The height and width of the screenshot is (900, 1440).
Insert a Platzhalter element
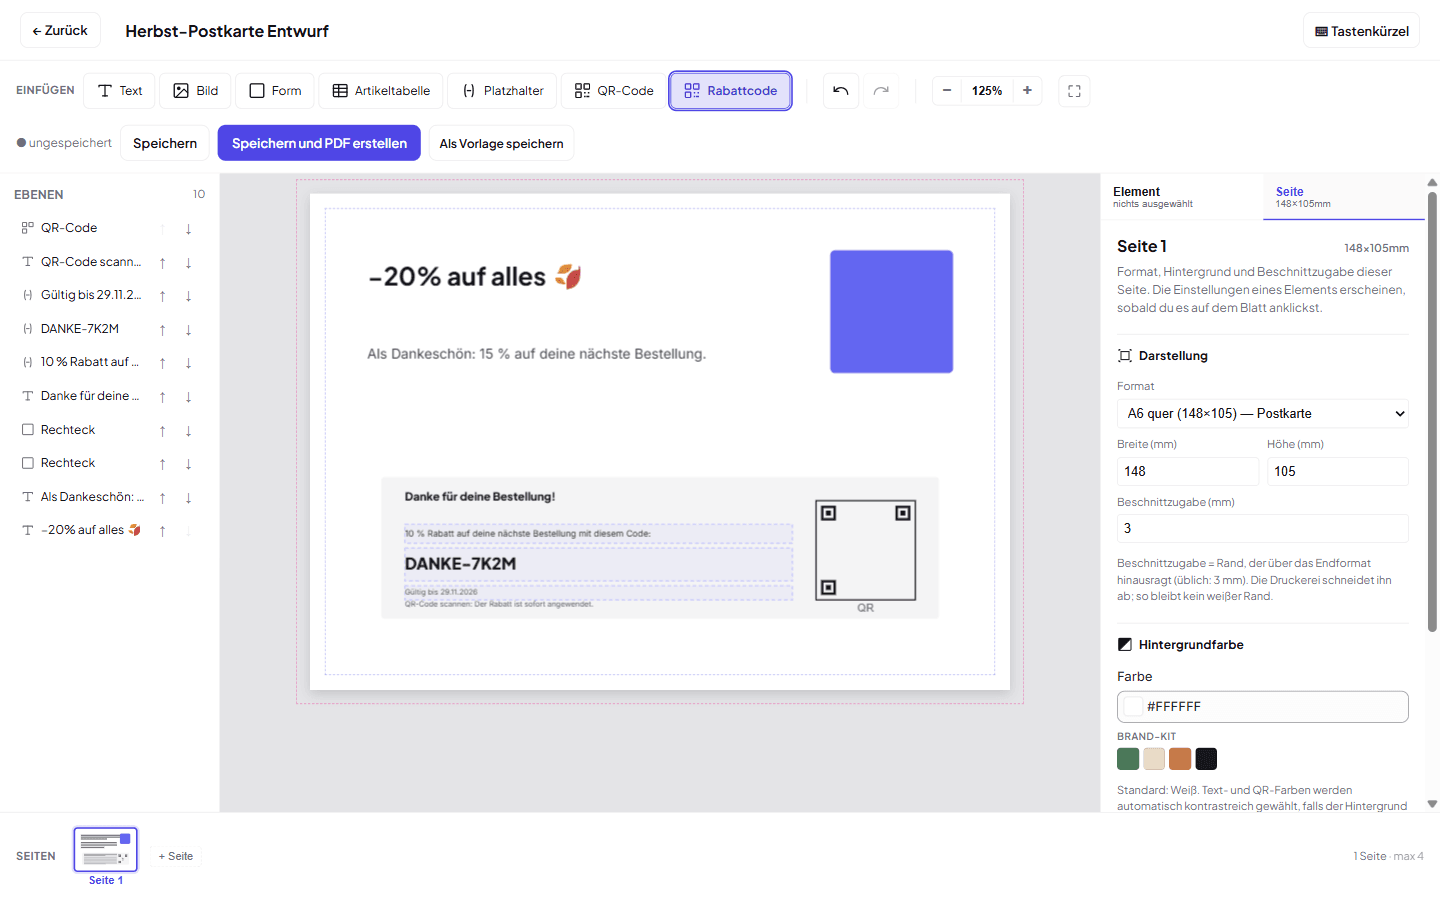coord(502,91)
